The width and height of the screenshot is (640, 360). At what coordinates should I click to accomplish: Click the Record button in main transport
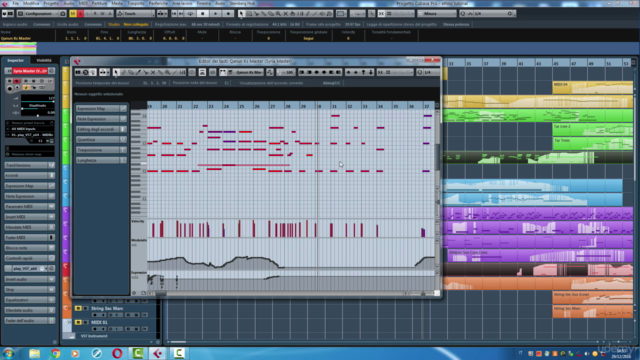click(228, 13)
